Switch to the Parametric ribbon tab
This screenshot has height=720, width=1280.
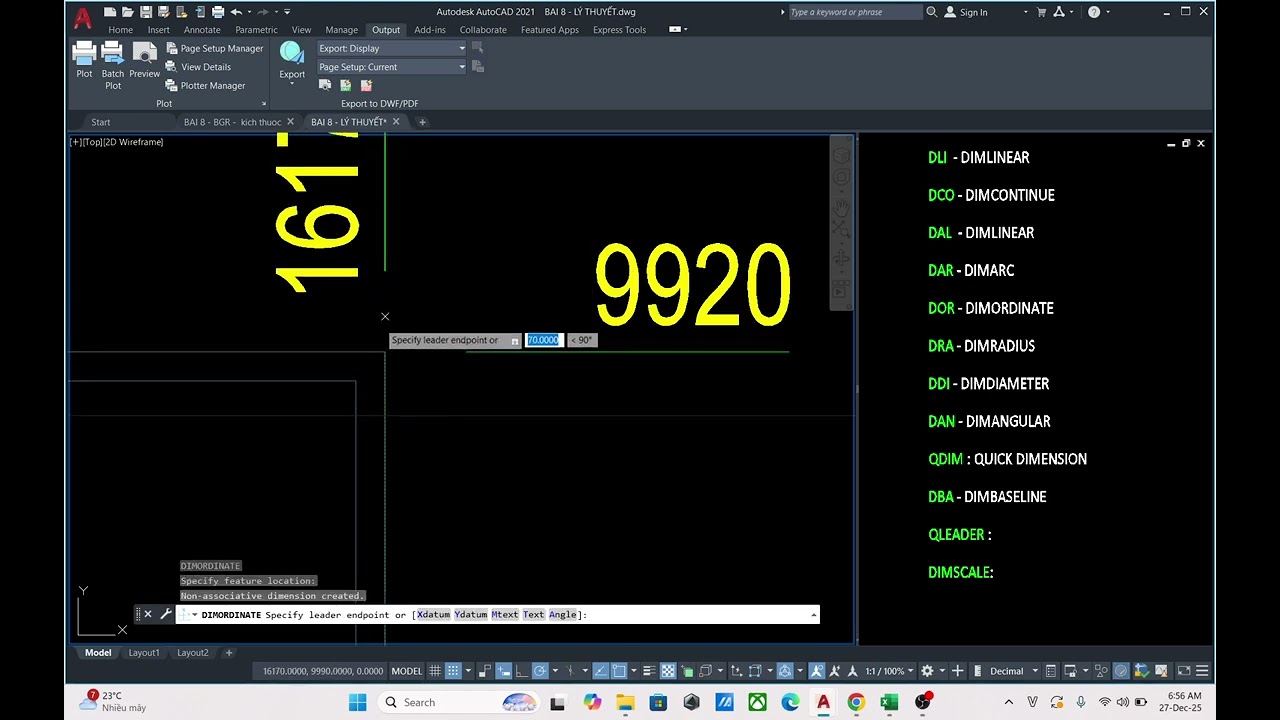pyautogui.click(x=256, y=30)
